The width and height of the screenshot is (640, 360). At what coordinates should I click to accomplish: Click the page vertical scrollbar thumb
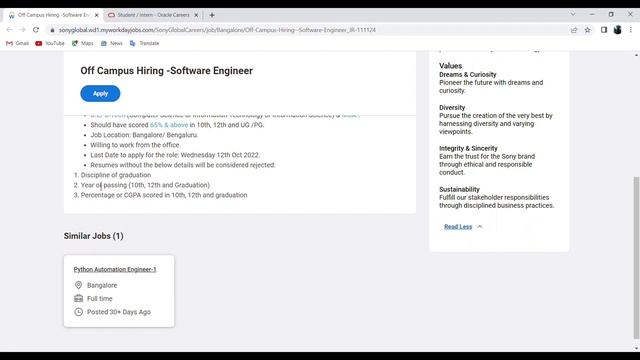pos(636,258)
